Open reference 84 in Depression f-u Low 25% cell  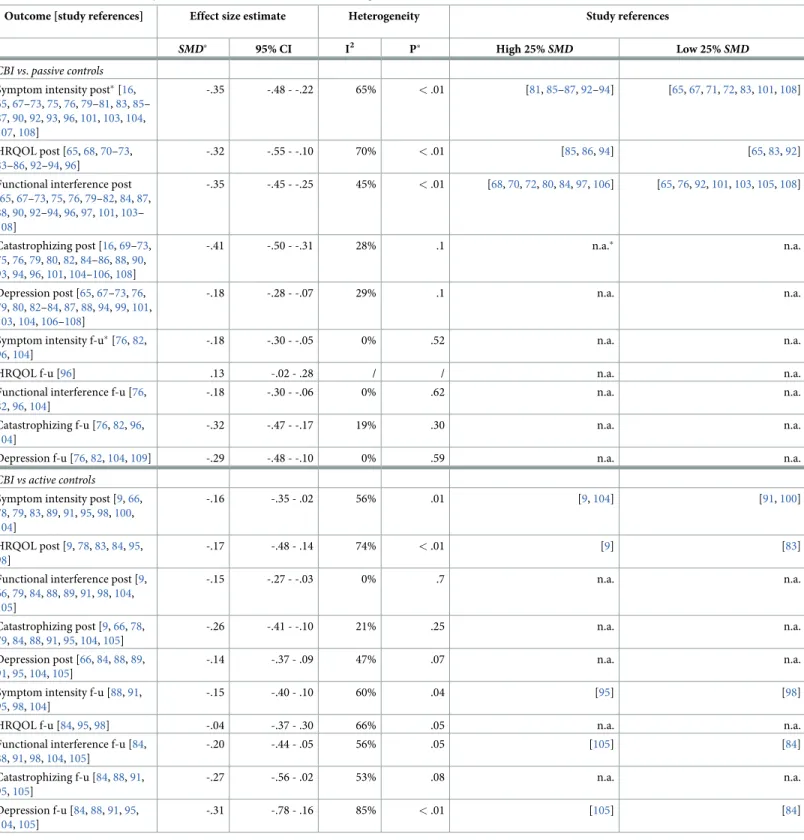click(x=791, y=810)
